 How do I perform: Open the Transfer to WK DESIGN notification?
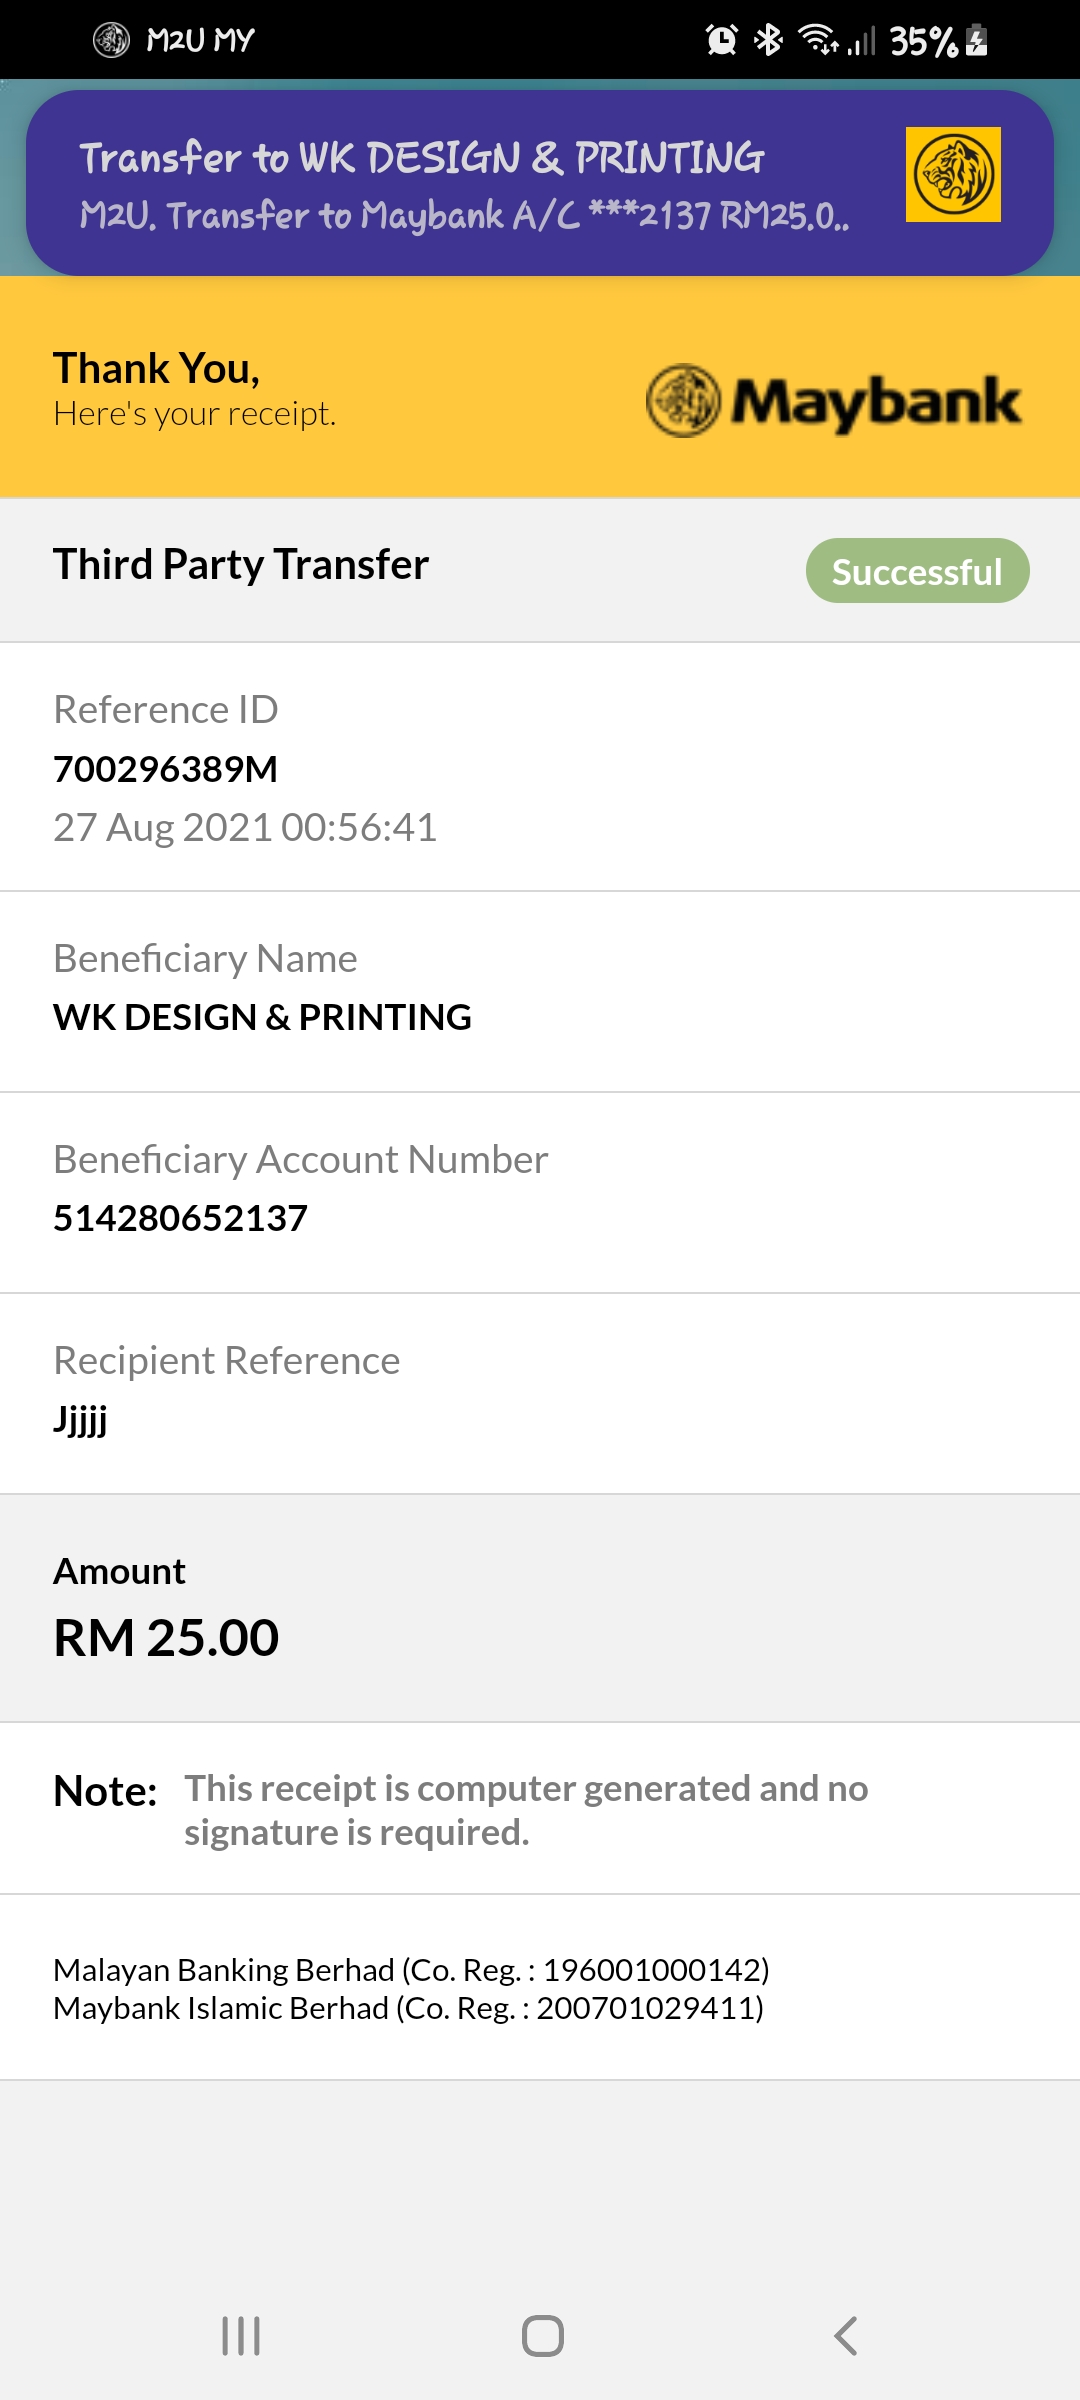[540, 183]
